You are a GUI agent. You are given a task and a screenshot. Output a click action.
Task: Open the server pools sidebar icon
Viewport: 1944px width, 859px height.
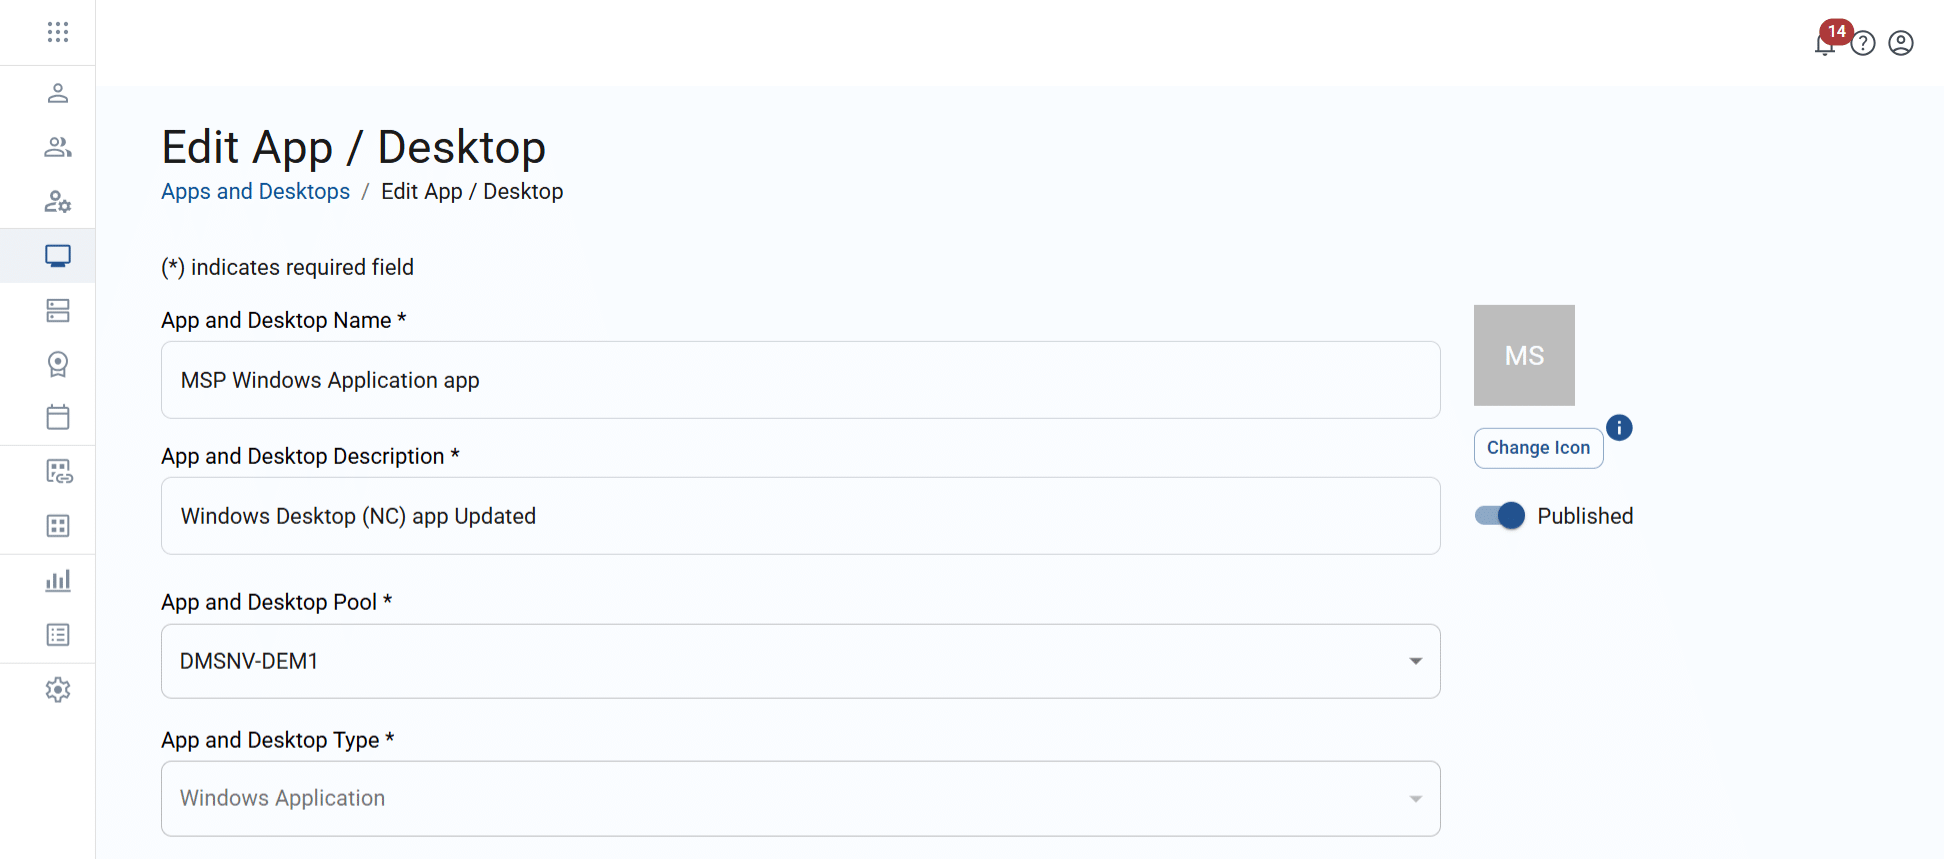pyautogui.click(x=58, y=311)
